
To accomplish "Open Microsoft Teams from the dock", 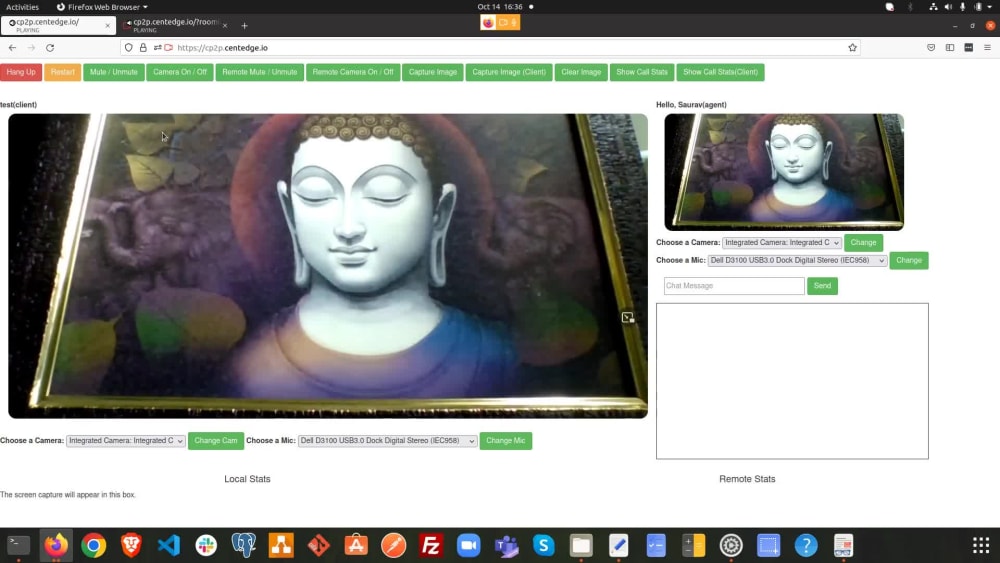I will (x=506, y=545).
